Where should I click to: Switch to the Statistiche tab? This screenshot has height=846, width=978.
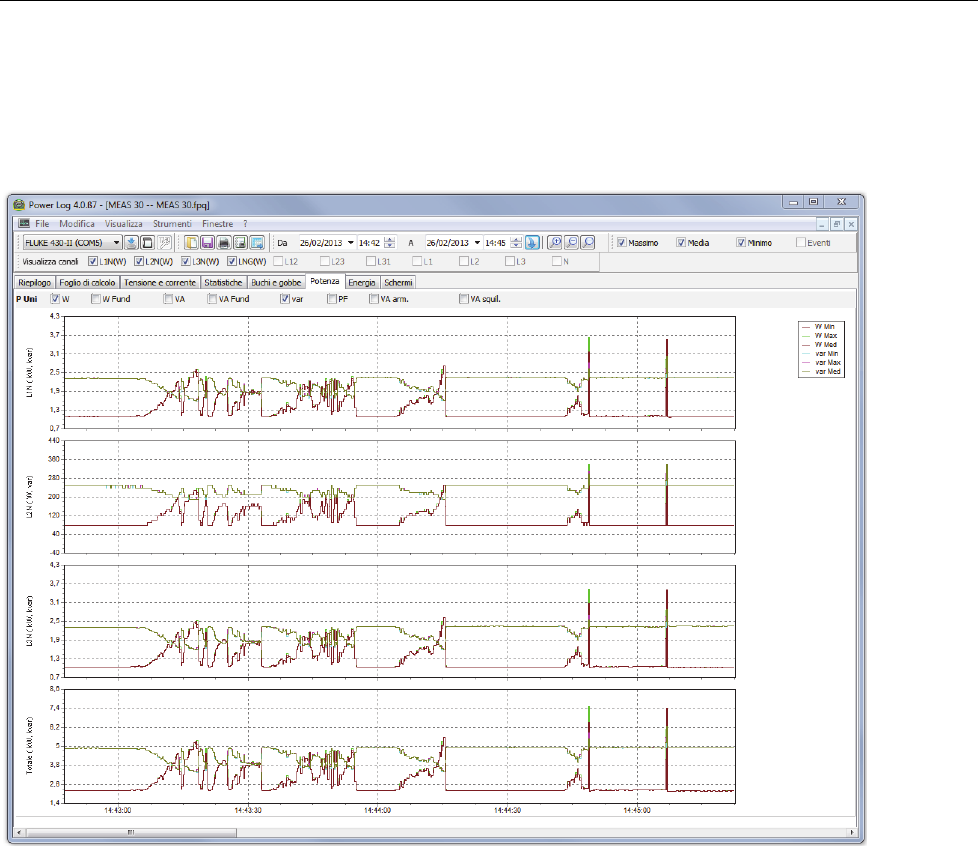coord(224,283)
